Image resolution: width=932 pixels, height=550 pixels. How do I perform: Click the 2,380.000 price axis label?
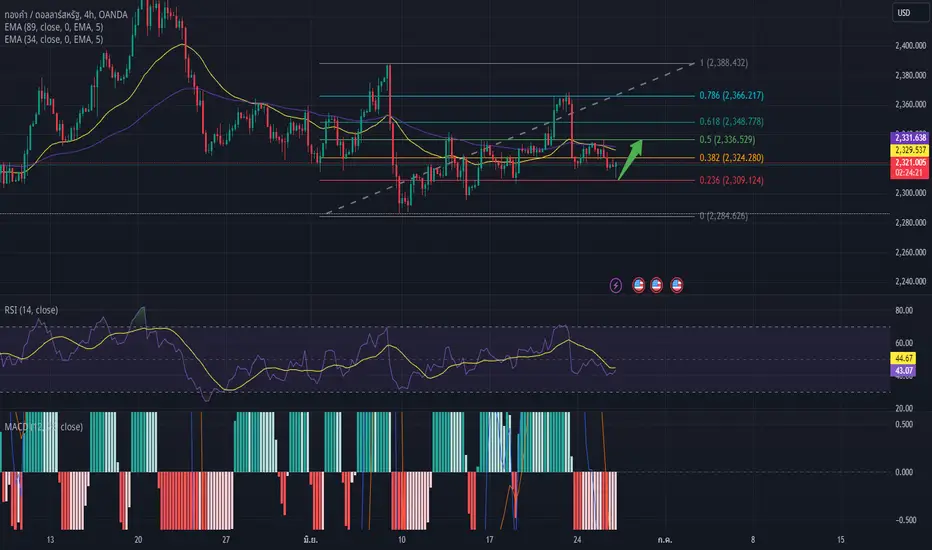pyautogui.click(x=910, y=76)
